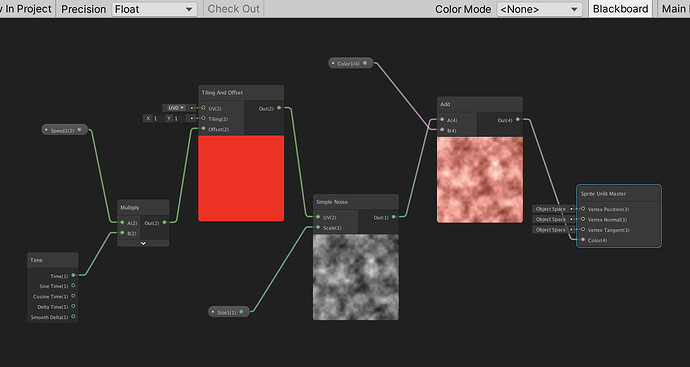
Task: Click Add node Out(4) output port
Action: pos(518,120)
